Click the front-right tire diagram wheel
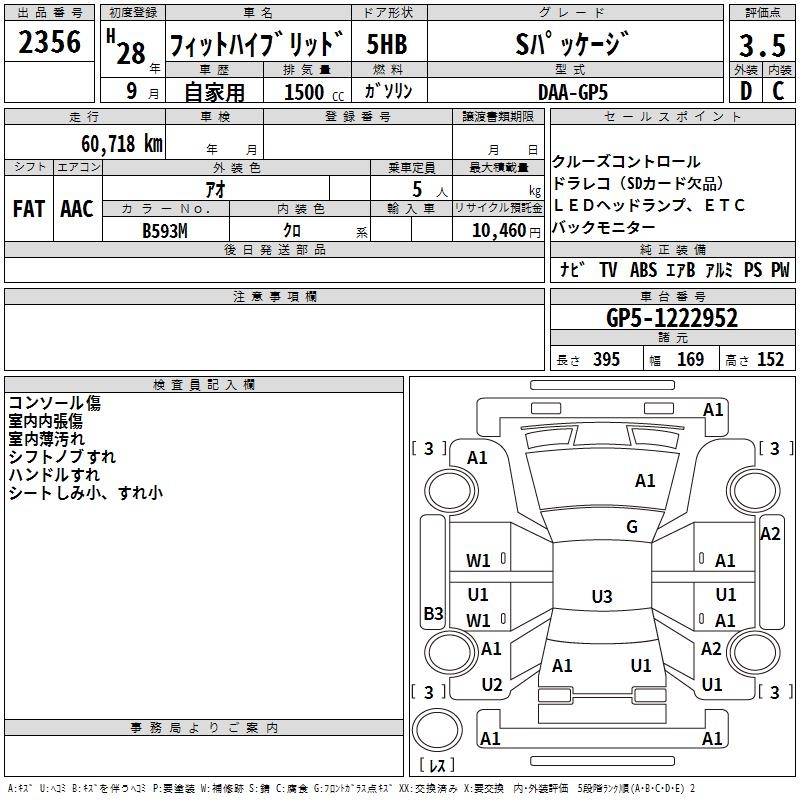 point(754,491)
